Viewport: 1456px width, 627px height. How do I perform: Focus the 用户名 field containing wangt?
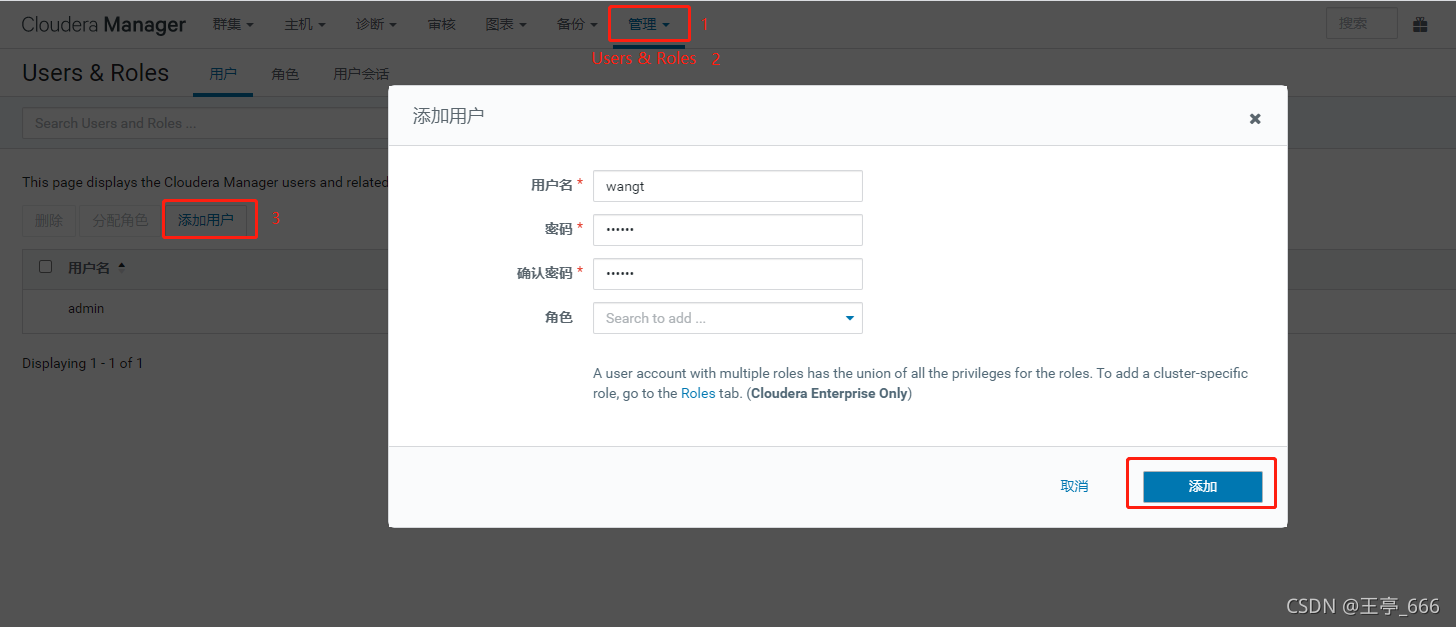(x=728, y=186)
